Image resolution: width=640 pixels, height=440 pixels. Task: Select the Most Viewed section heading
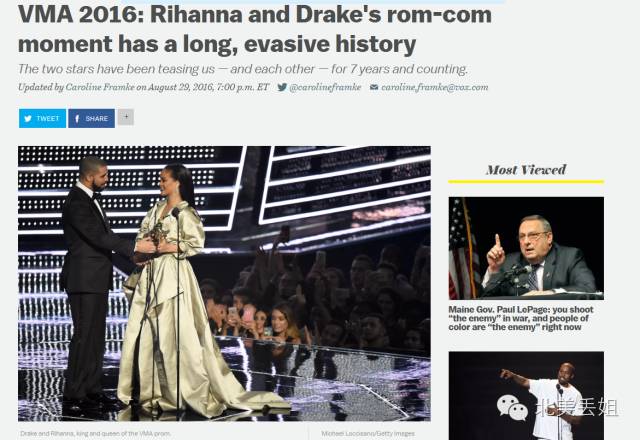[x=526, y=170]
